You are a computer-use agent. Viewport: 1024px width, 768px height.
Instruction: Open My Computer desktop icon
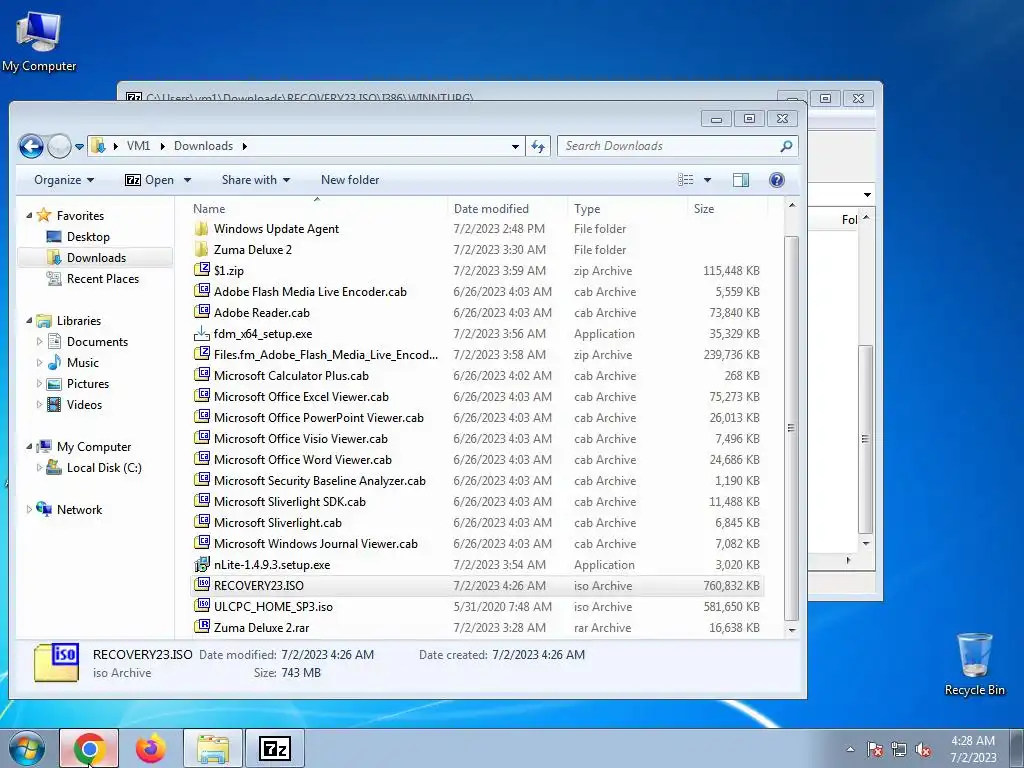point(39,42)
